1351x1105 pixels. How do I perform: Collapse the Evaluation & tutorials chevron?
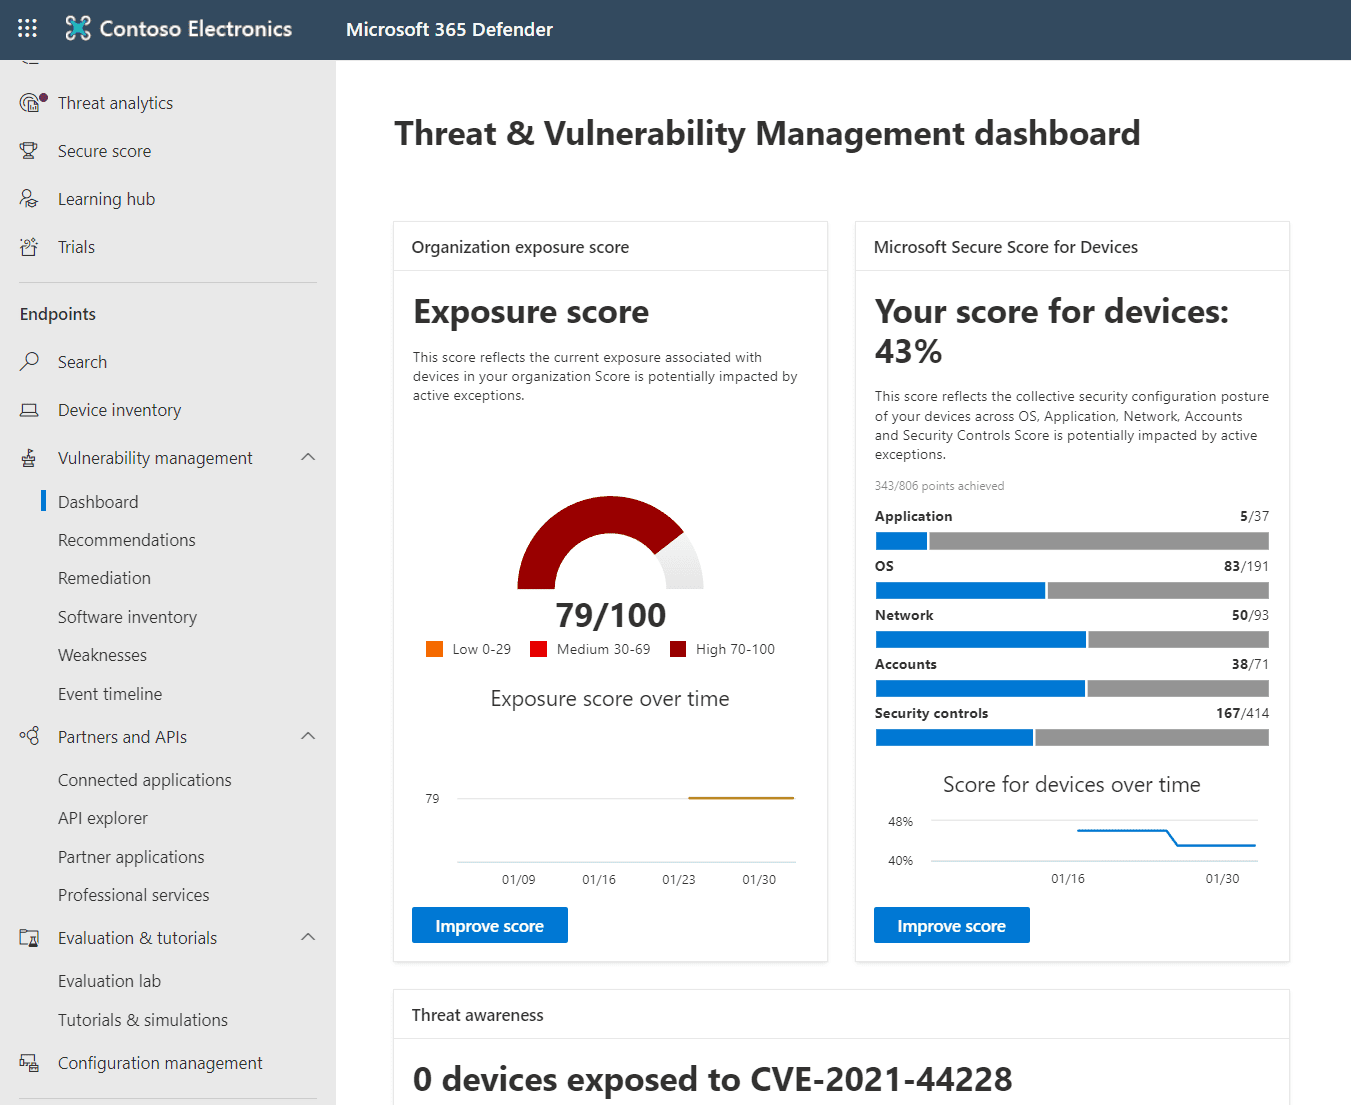click(308, 937)
